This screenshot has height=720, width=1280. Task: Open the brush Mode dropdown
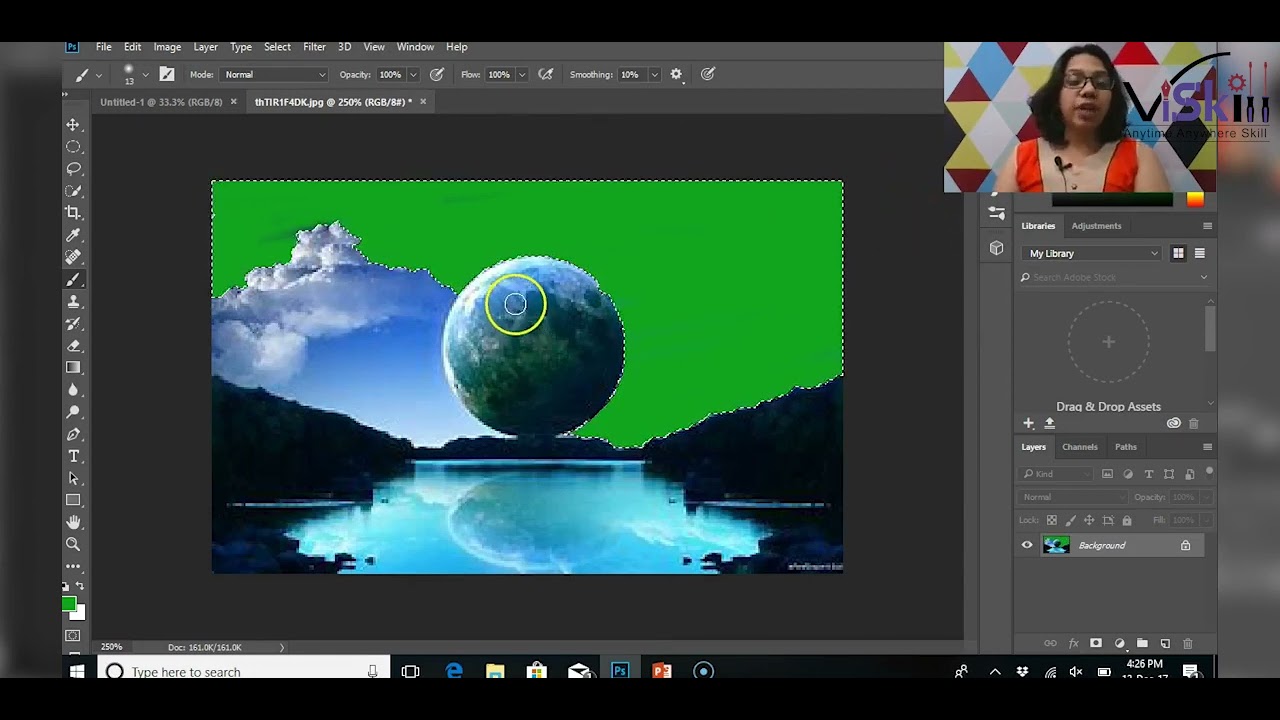274,74
